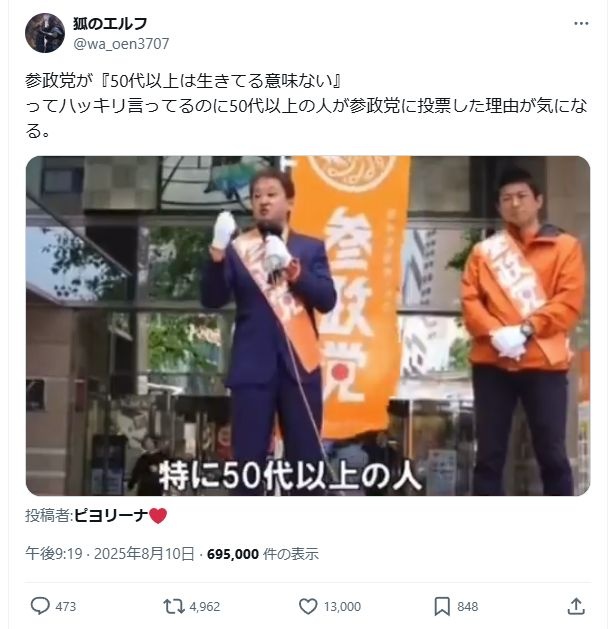Bookmark the post with the bookmark icon
Screen dimensions: 610x629
point(442,606)
